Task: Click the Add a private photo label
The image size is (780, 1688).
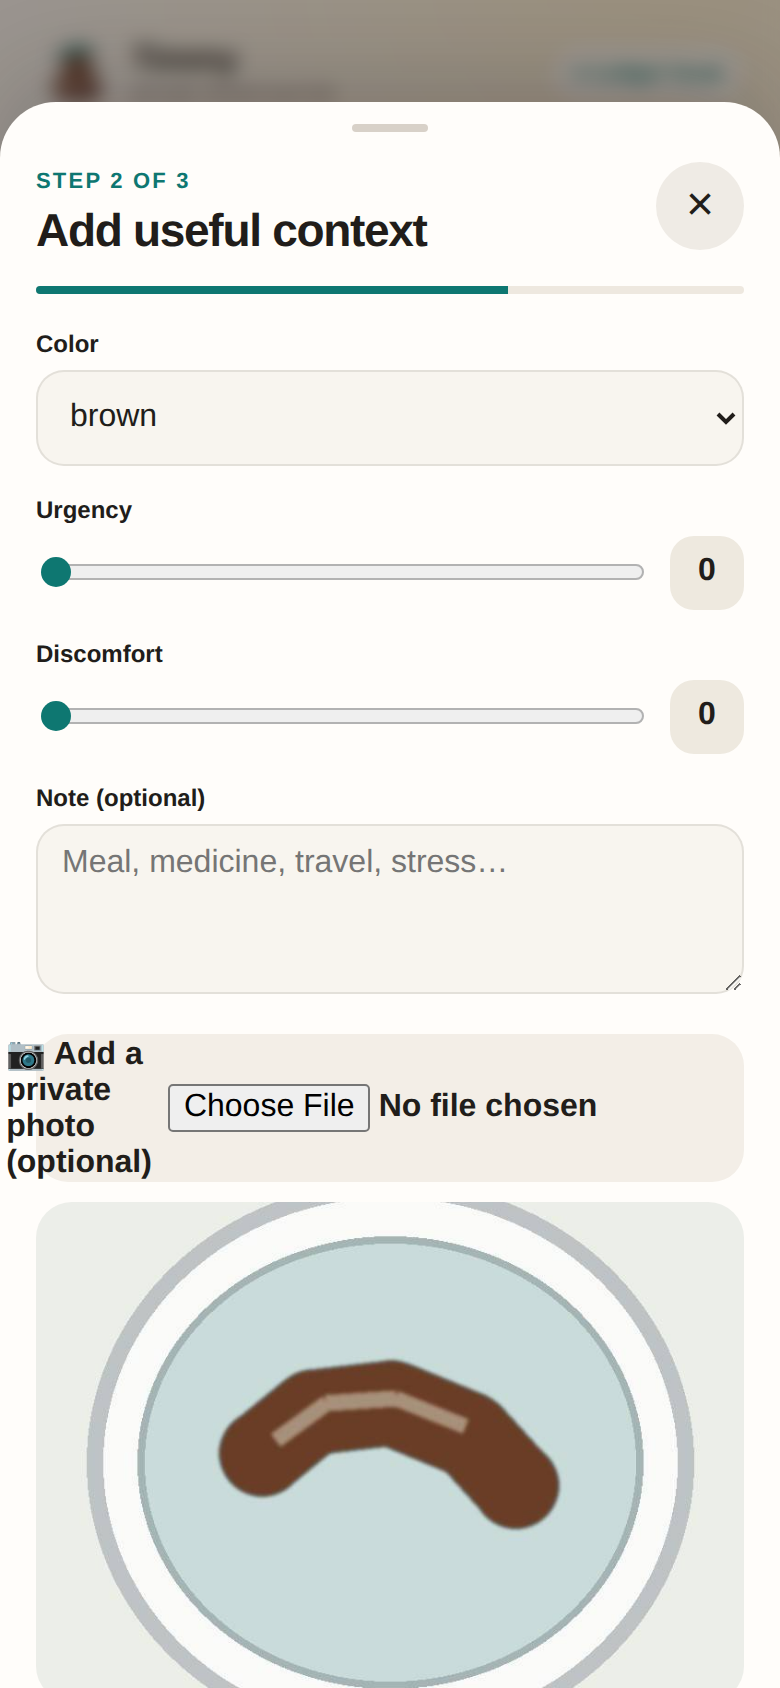Action: (x=79, y=1107)
